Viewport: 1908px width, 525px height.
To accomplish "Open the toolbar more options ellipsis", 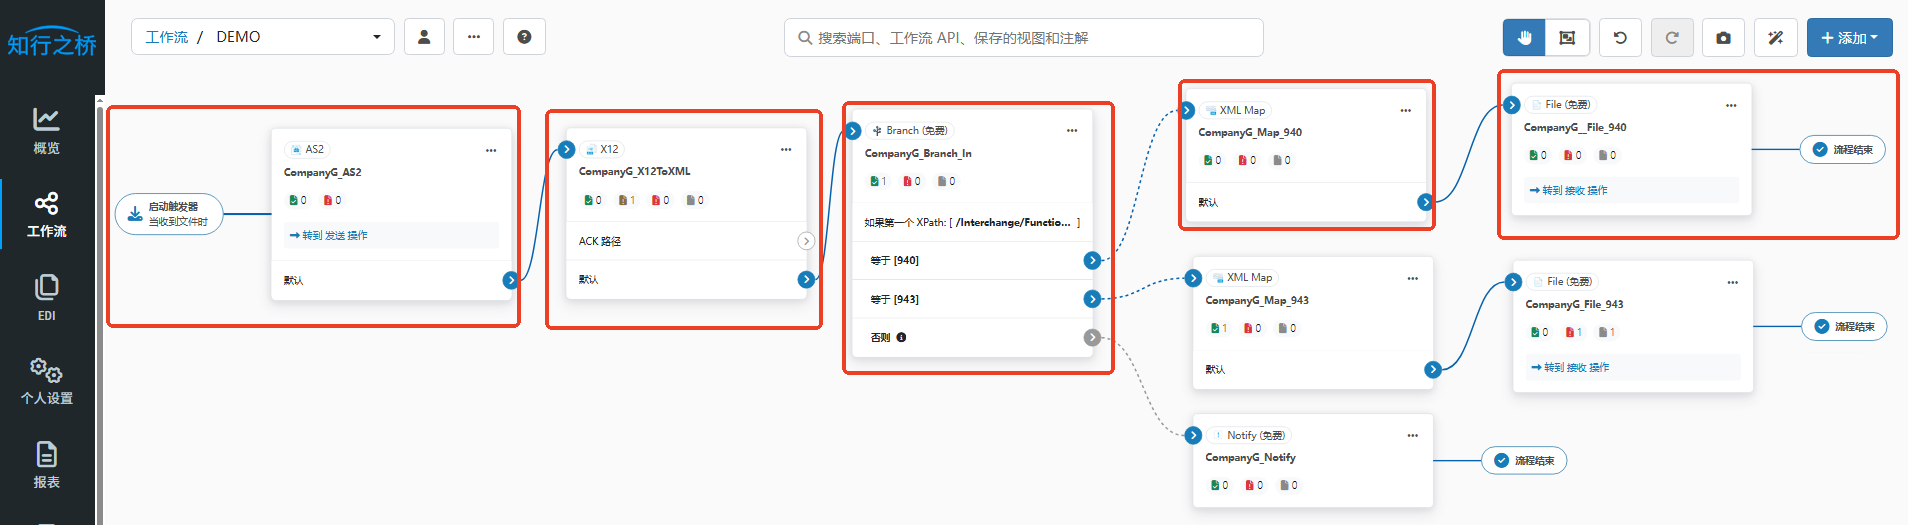I will pos(474,37).
